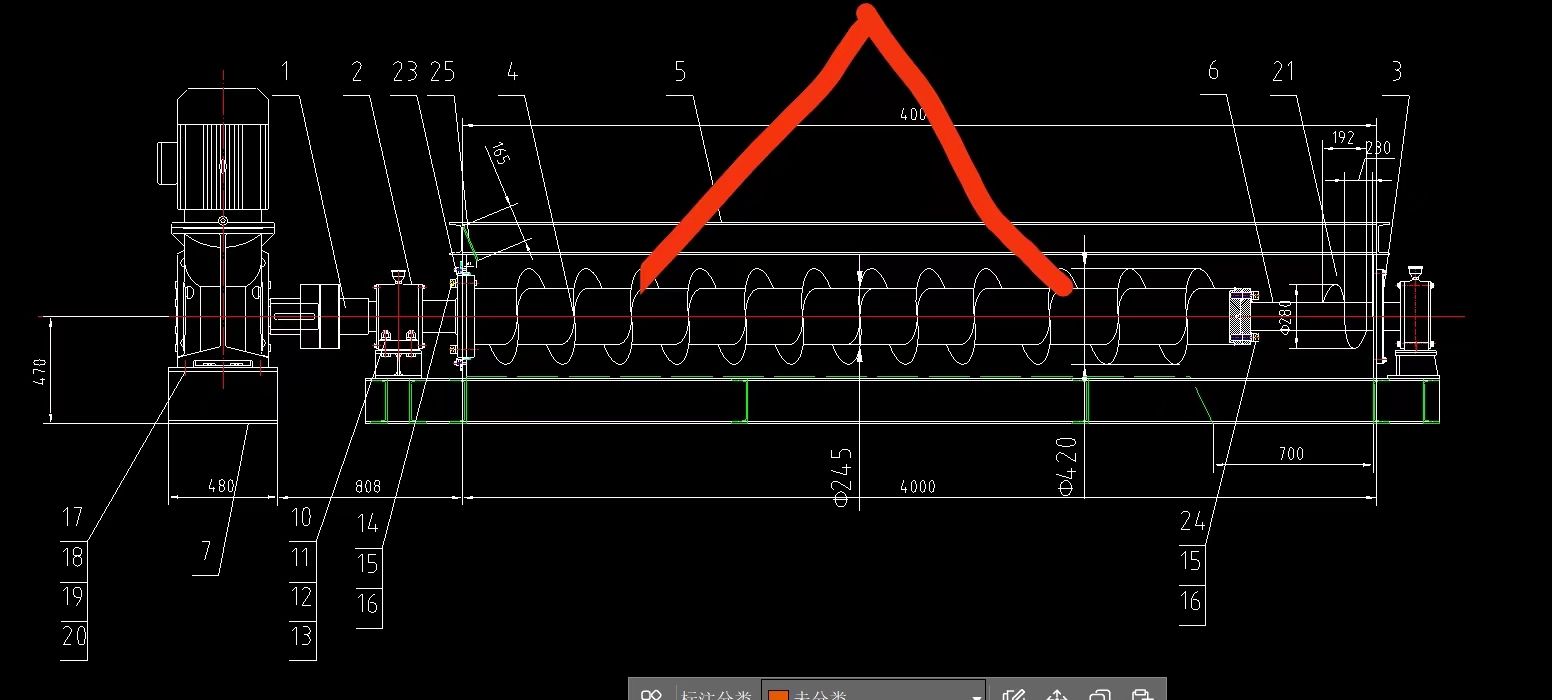Click the pencil edit annotation icon
The width and height of the screenshot is (1552, 700).
click(1014, 695)
